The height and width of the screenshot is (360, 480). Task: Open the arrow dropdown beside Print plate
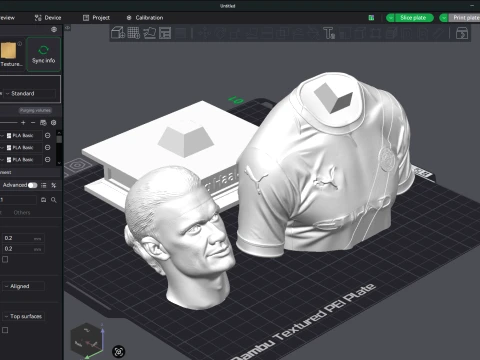click(x=444, y=18)
